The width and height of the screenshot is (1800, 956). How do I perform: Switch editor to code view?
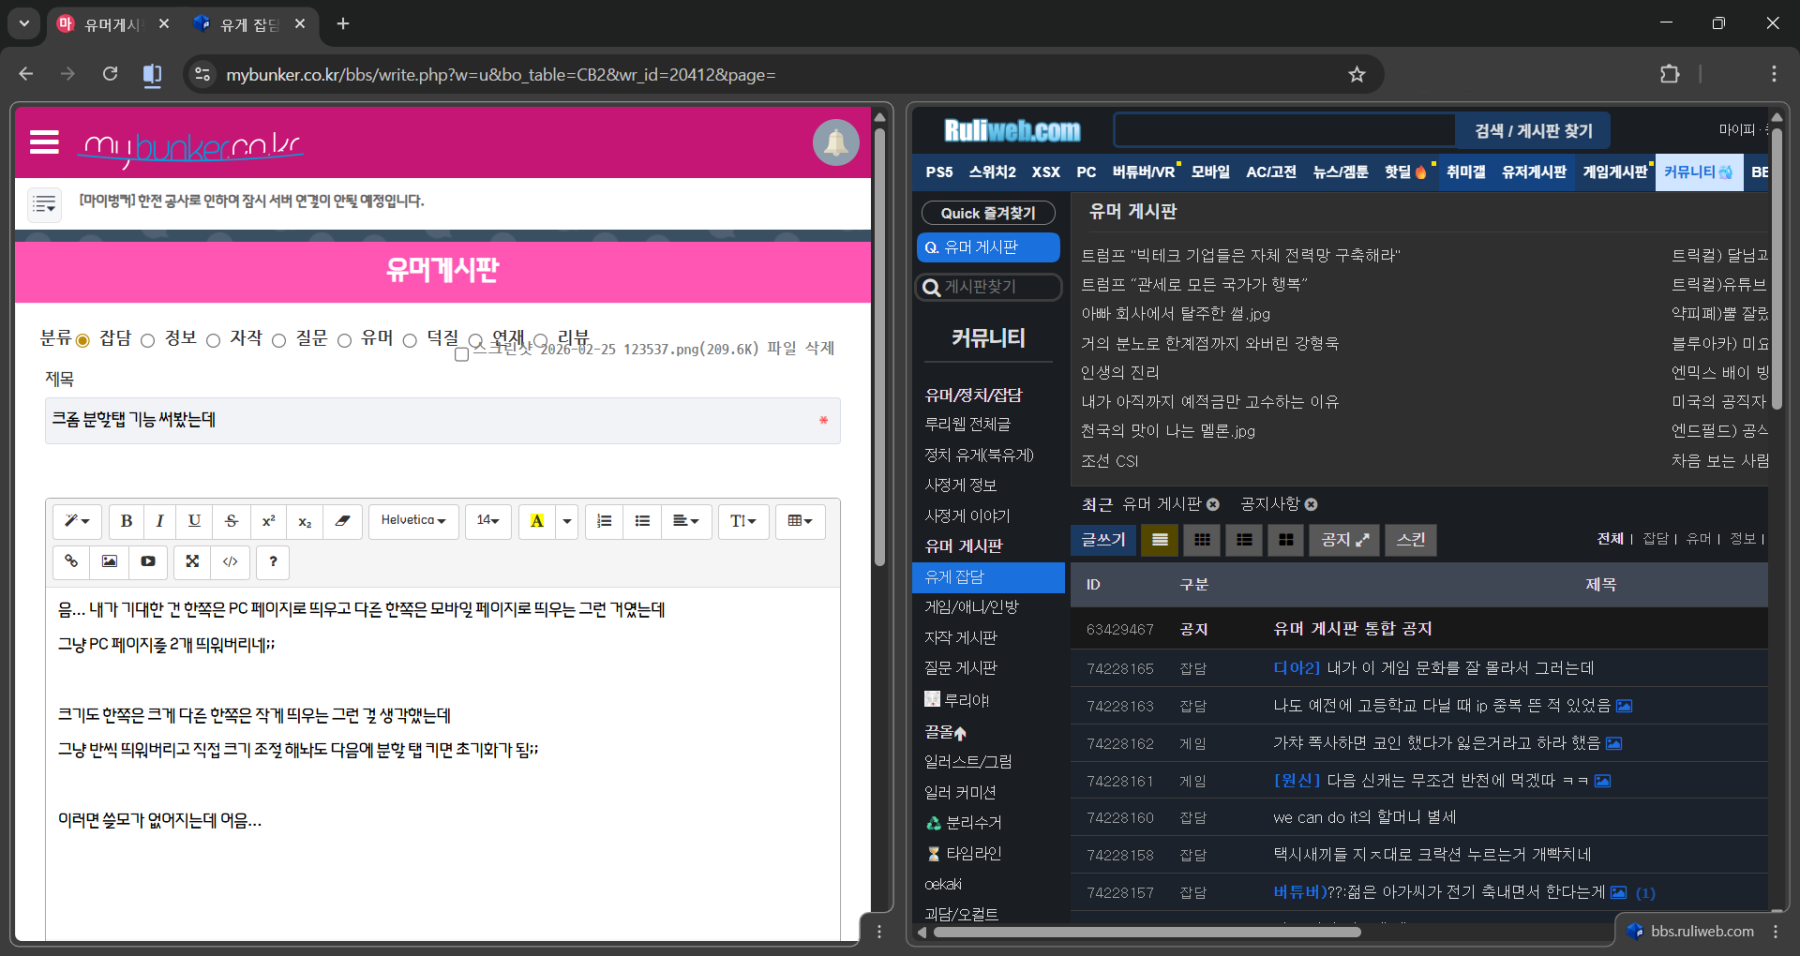point(230,562)
